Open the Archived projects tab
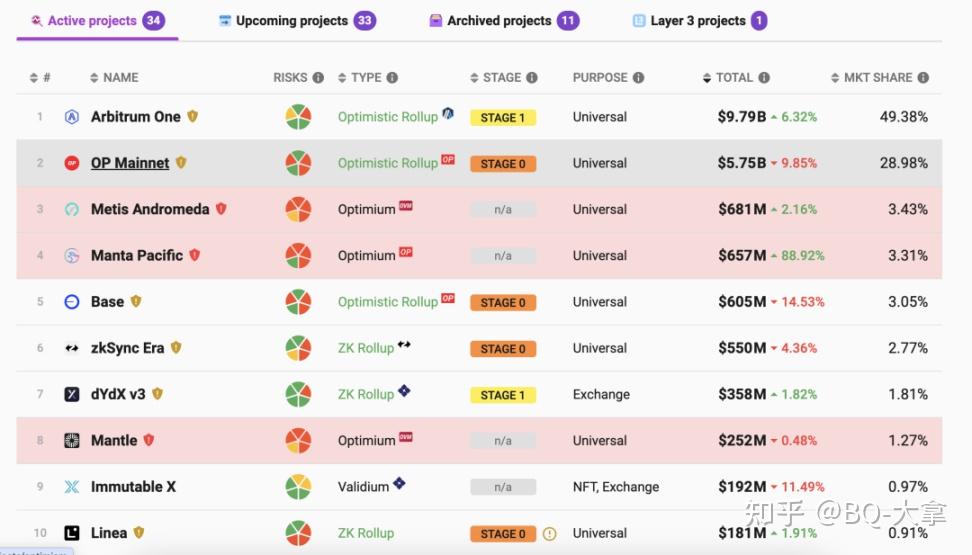972x555 pixels. coord(504,20)
